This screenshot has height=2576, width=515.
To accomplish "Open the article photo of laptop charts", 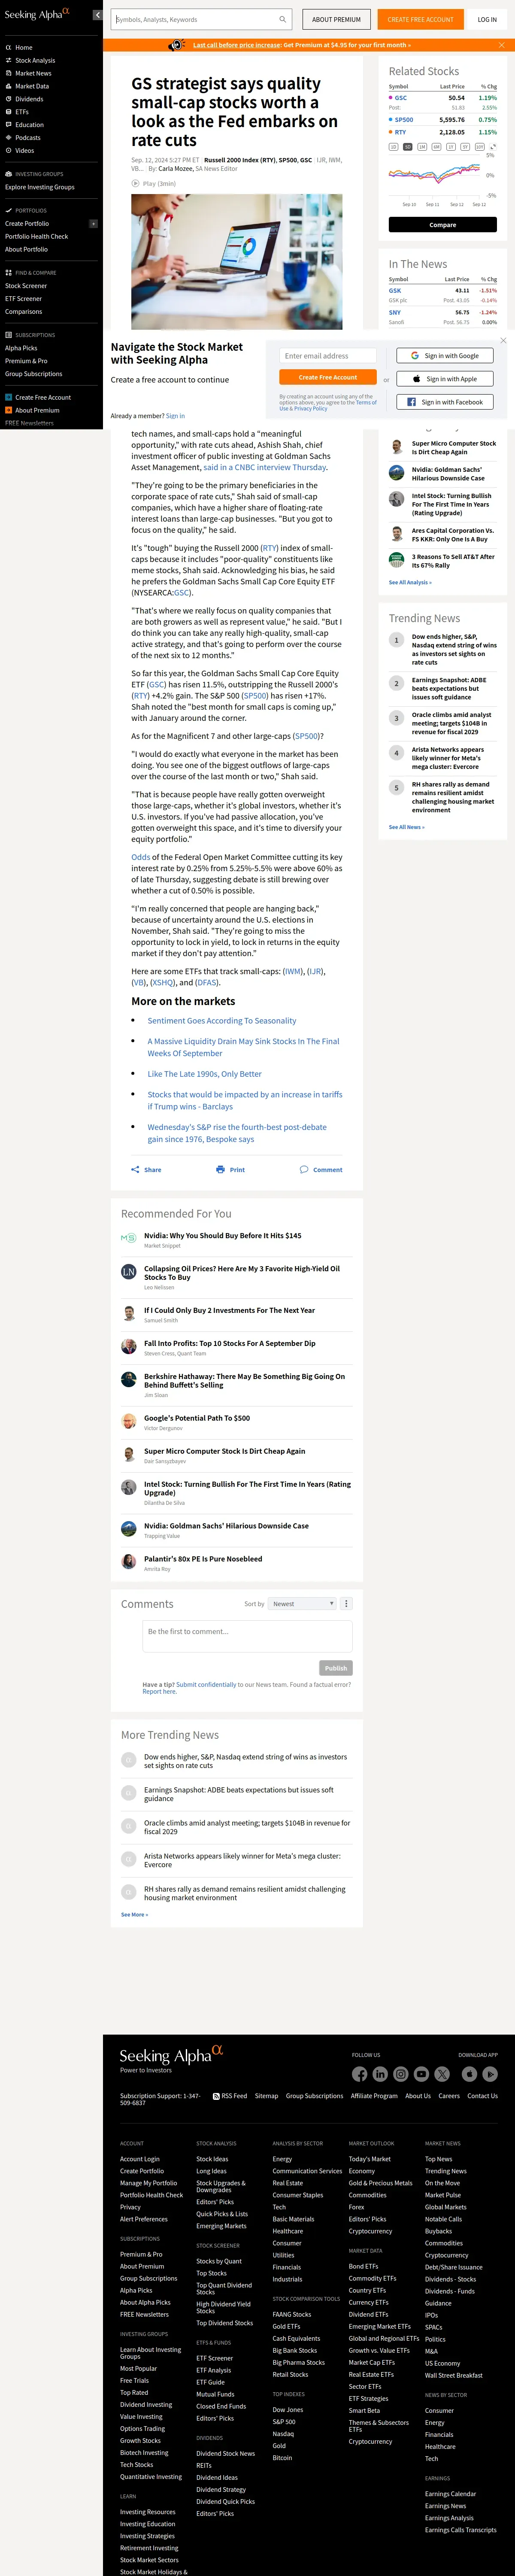I will (x=237, y=262).
